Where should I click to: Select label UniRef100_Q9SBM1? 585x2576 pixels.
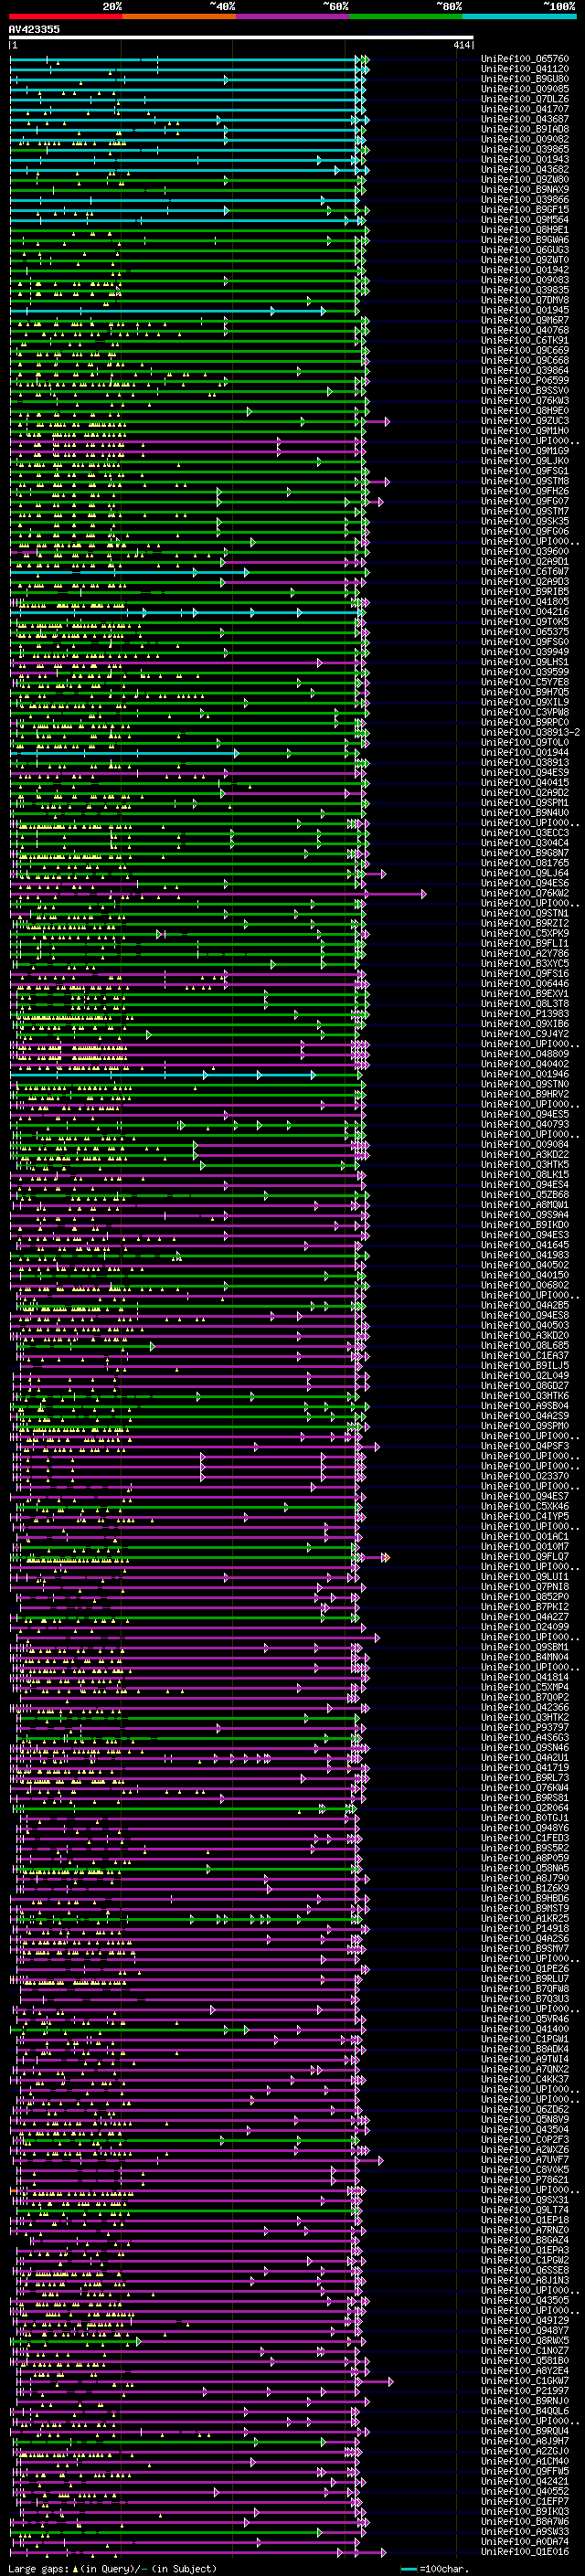coord(525,1647)
